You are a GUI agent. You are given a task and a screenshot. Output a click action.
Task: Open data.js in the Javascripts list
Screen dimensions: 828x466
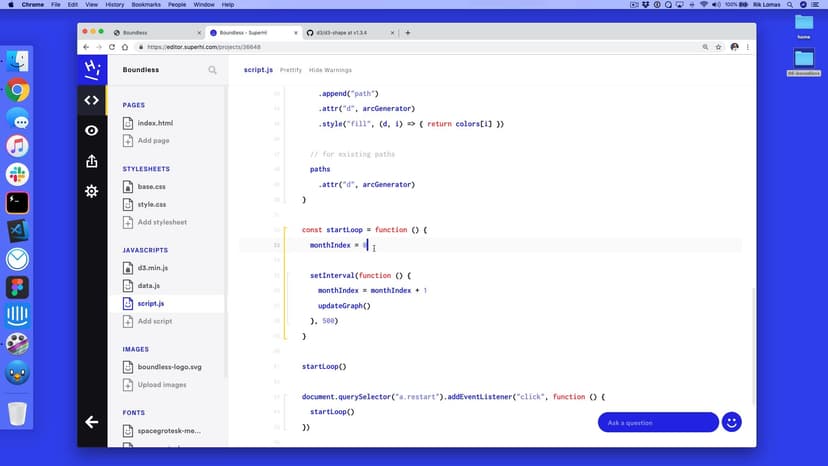coord(148,286)
